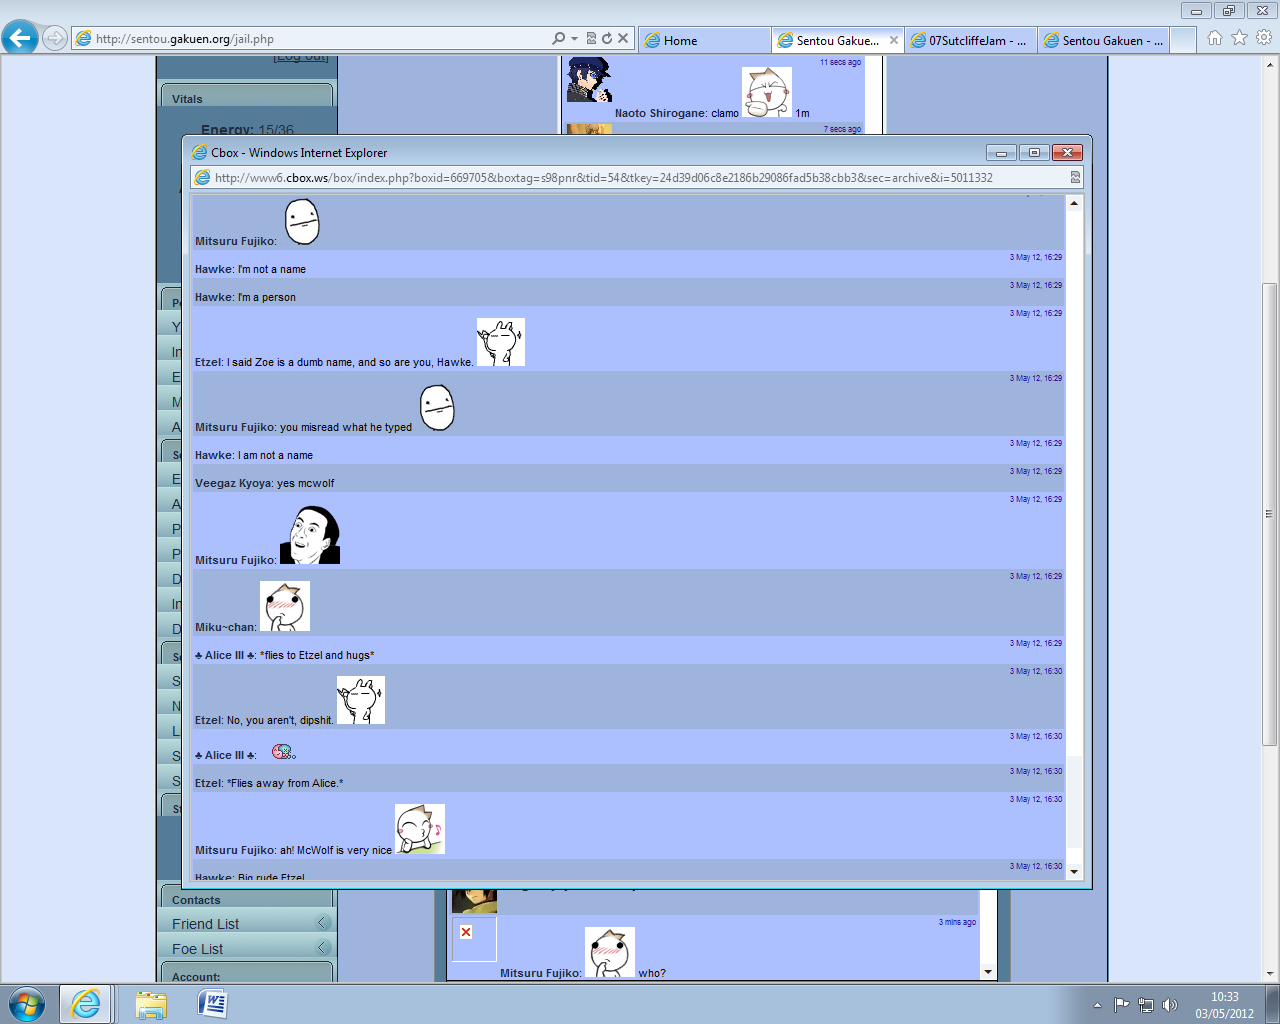Expand the Friend List chevron

323,922
